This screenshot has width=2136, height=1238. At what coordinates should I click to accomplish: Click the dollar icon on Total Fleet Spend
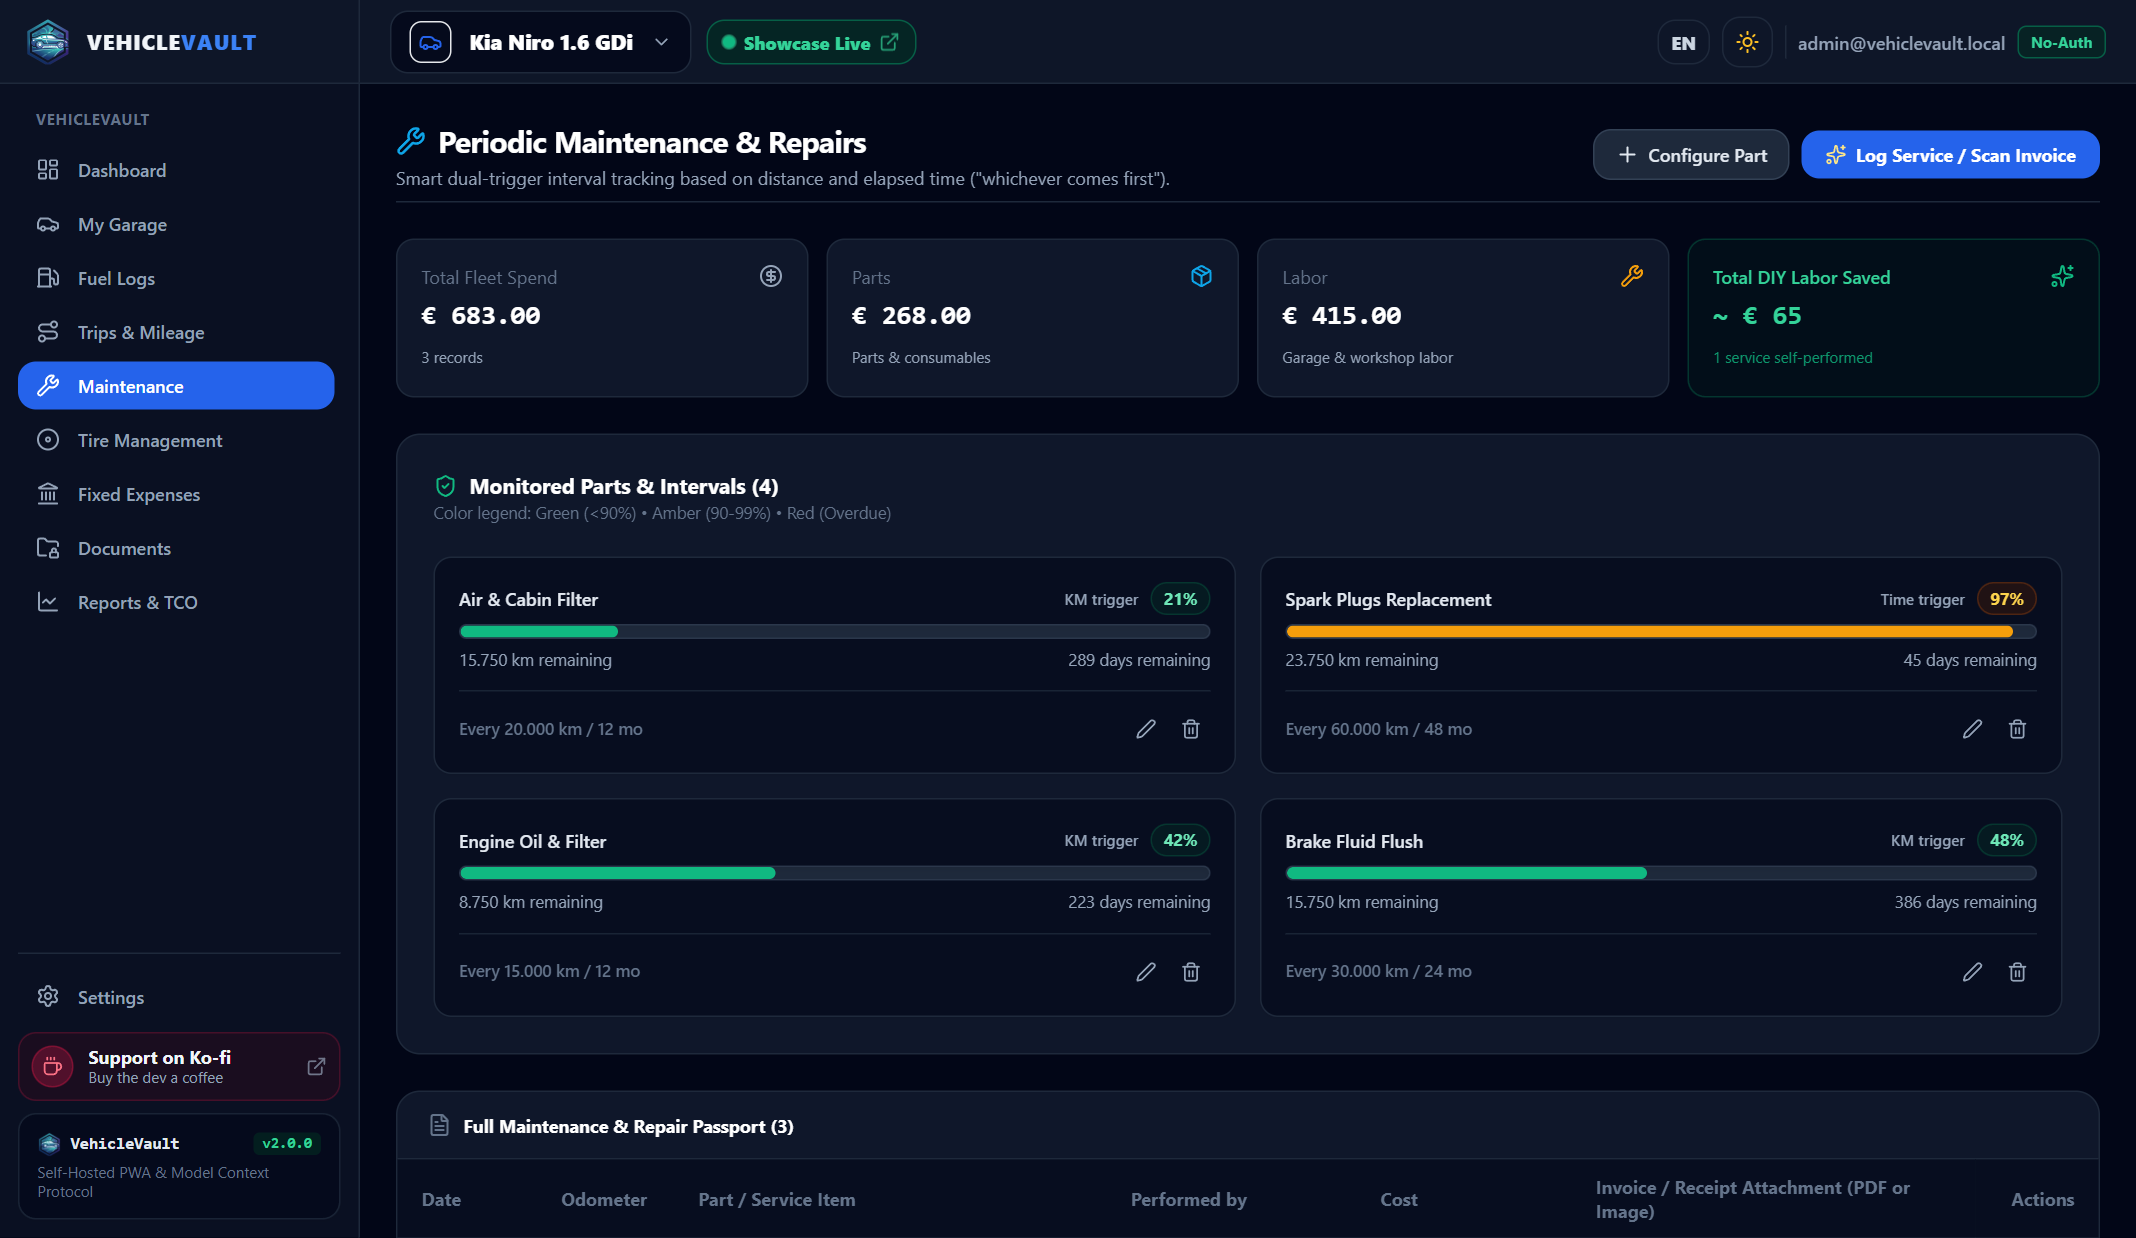pyautogui.click(x=770, y=276)
